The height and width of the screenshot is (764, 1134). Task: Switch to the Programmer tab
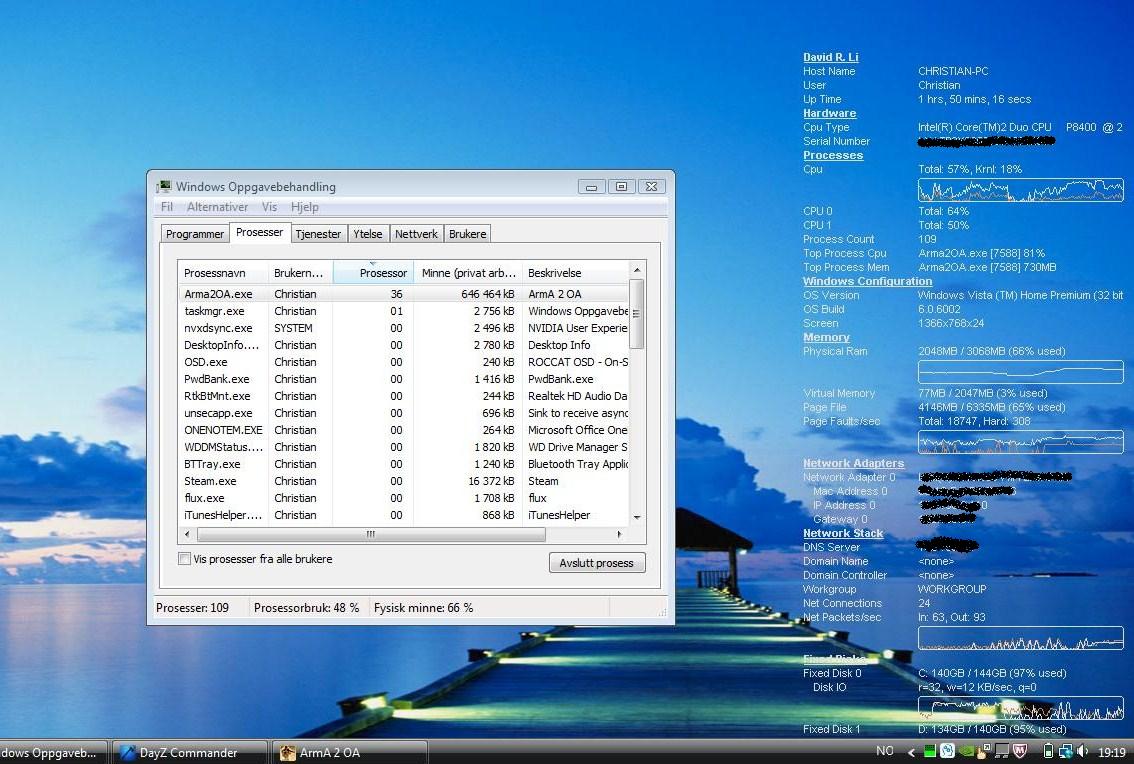pyautogui.click(x=195, y=234)
